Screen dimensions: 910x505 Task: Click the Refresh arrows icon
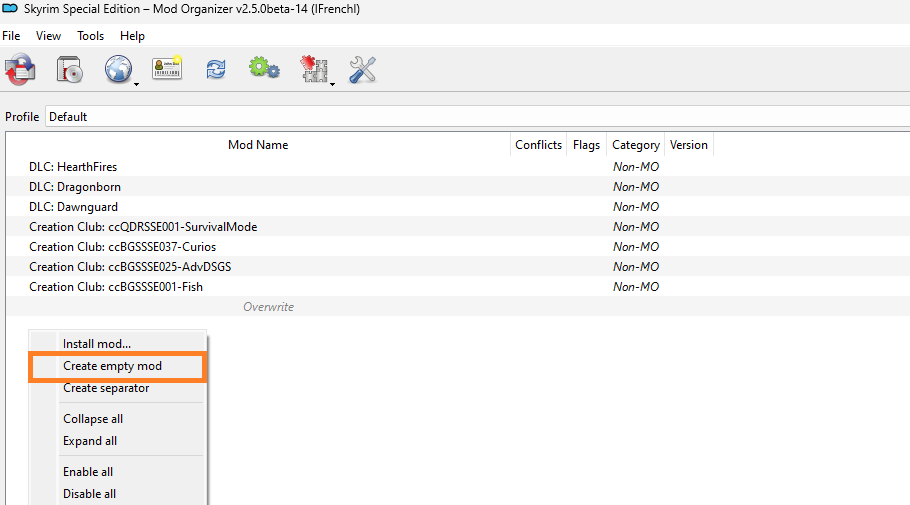pos(216,70)
